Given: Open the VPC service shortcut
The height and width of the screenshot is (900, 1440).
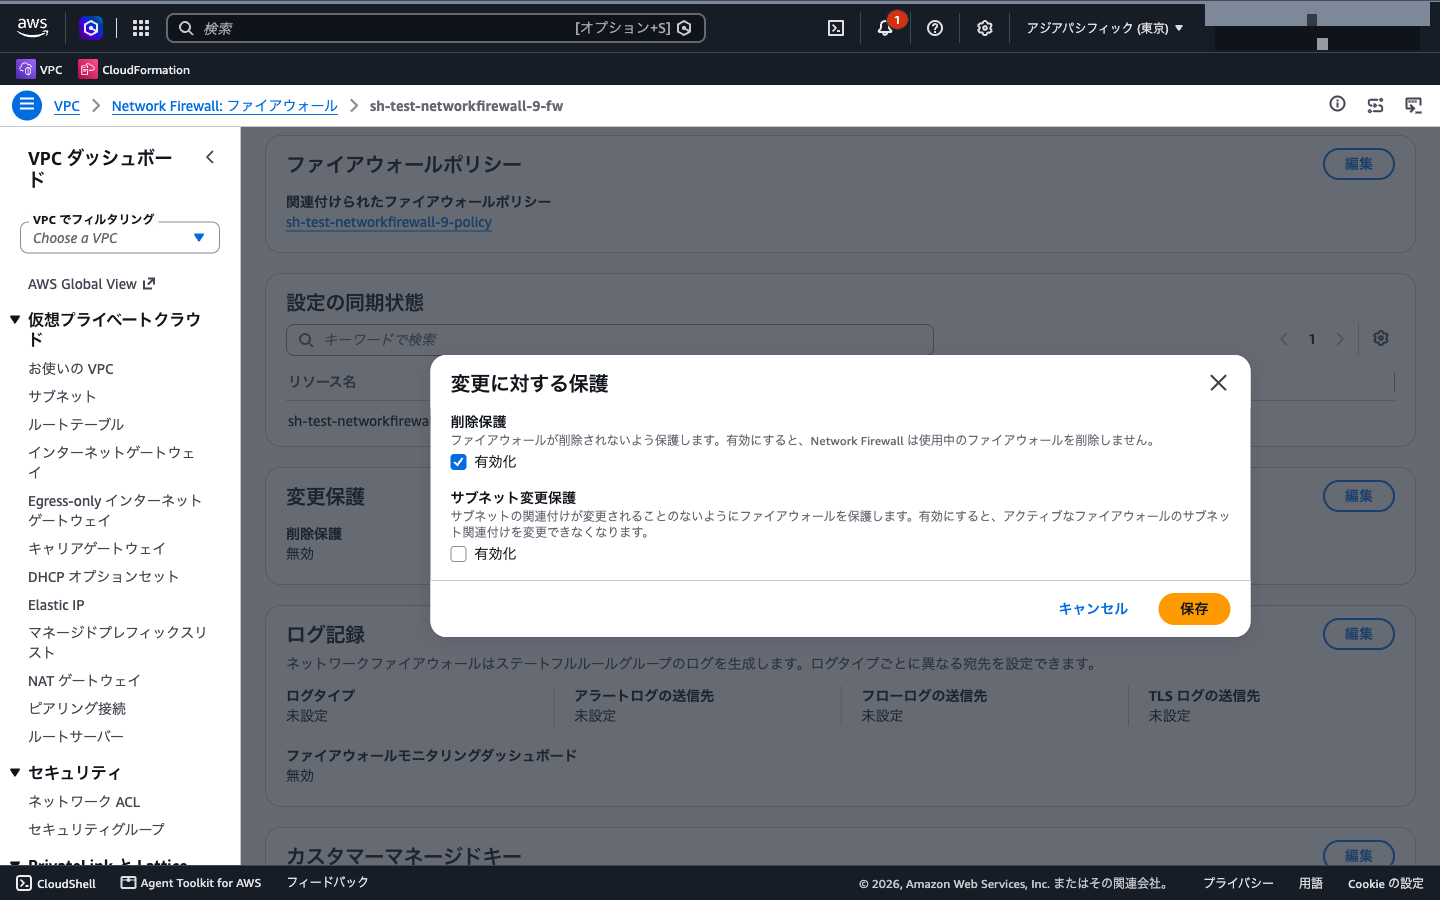Looking at the screenshot, I should coord(40,69).
